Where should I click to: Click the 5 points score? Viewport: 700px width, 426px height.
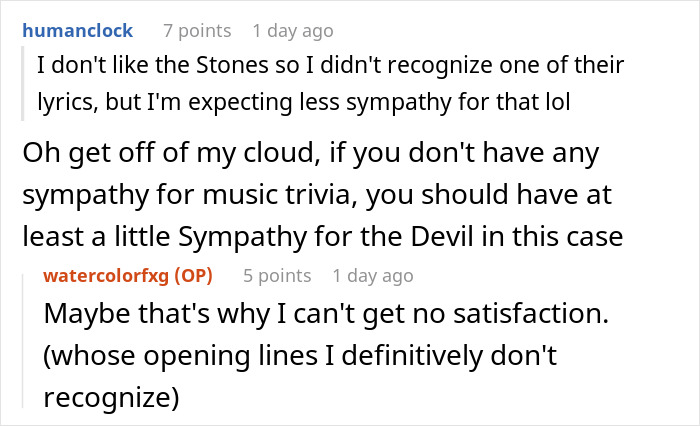[x=277, y=275]
